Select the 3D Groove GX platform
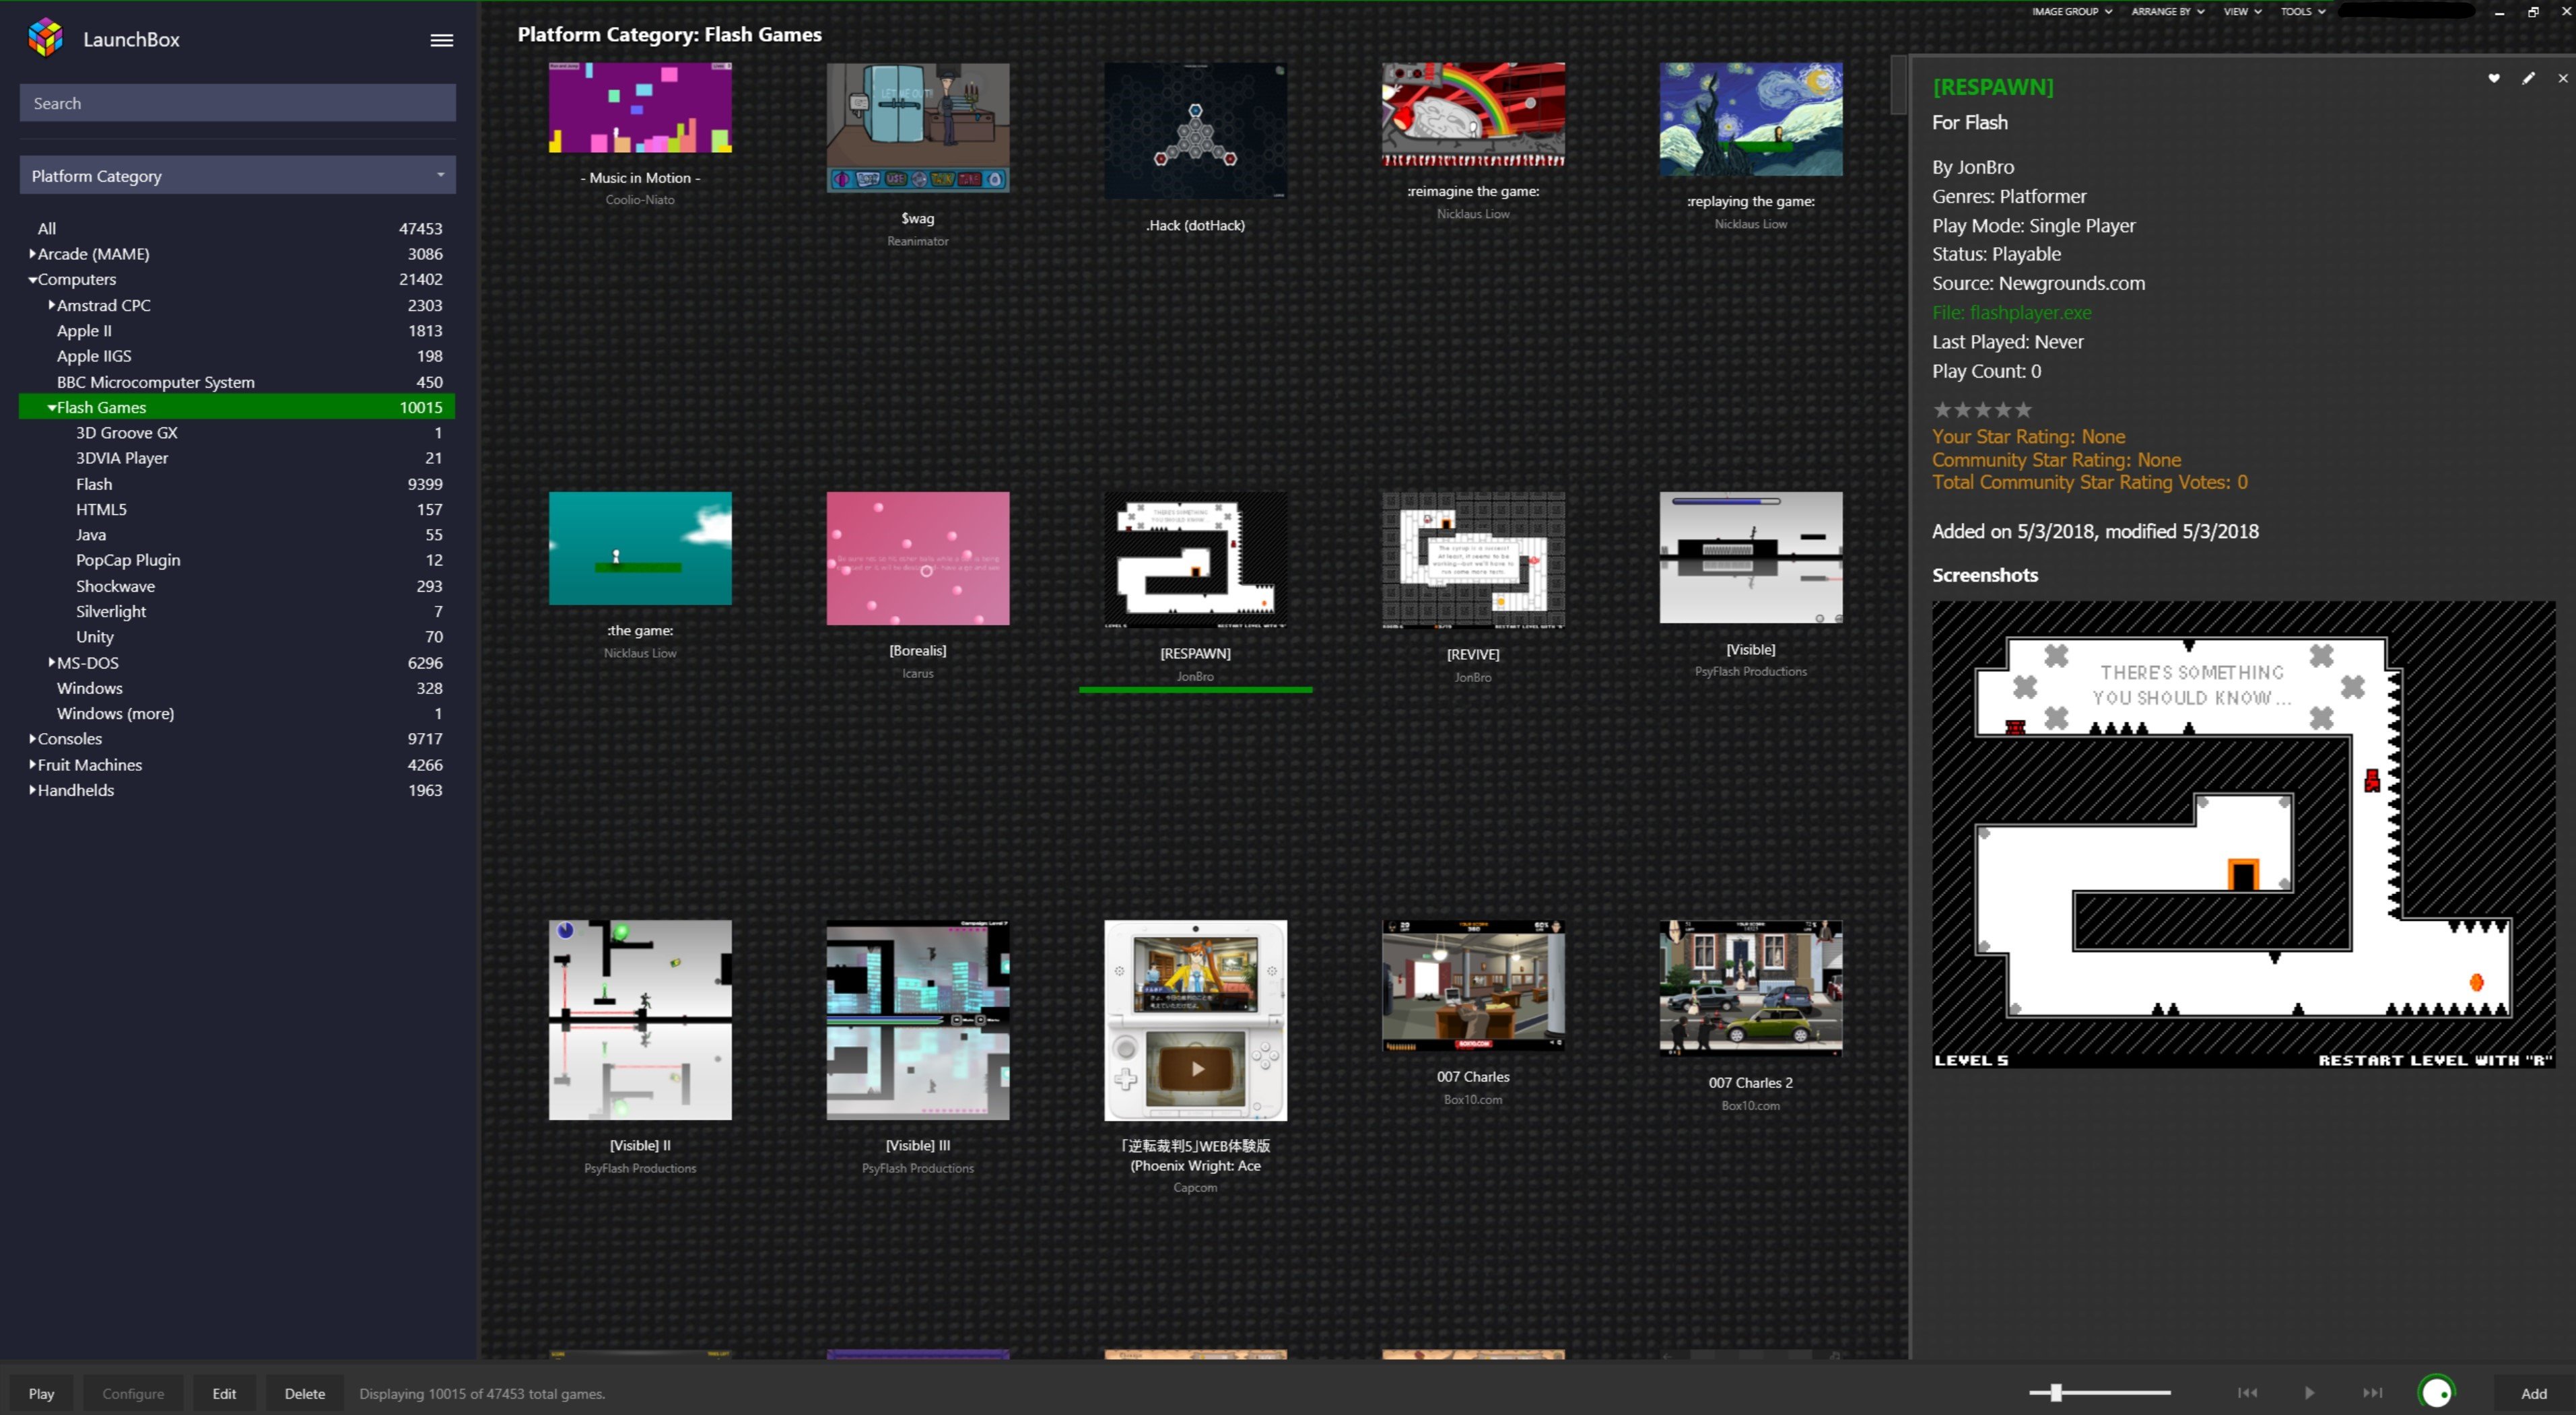This screenshot has width=2576, height=1415. [238, 433]
